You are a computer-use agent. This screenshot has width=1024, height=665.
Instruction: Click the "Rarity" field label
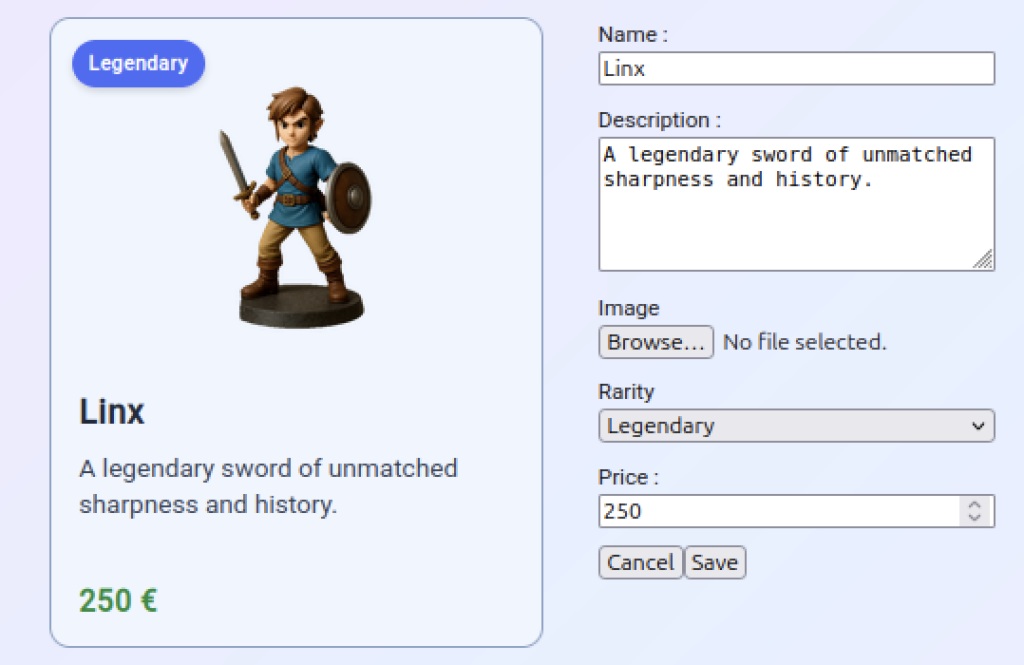coord(626,391)
